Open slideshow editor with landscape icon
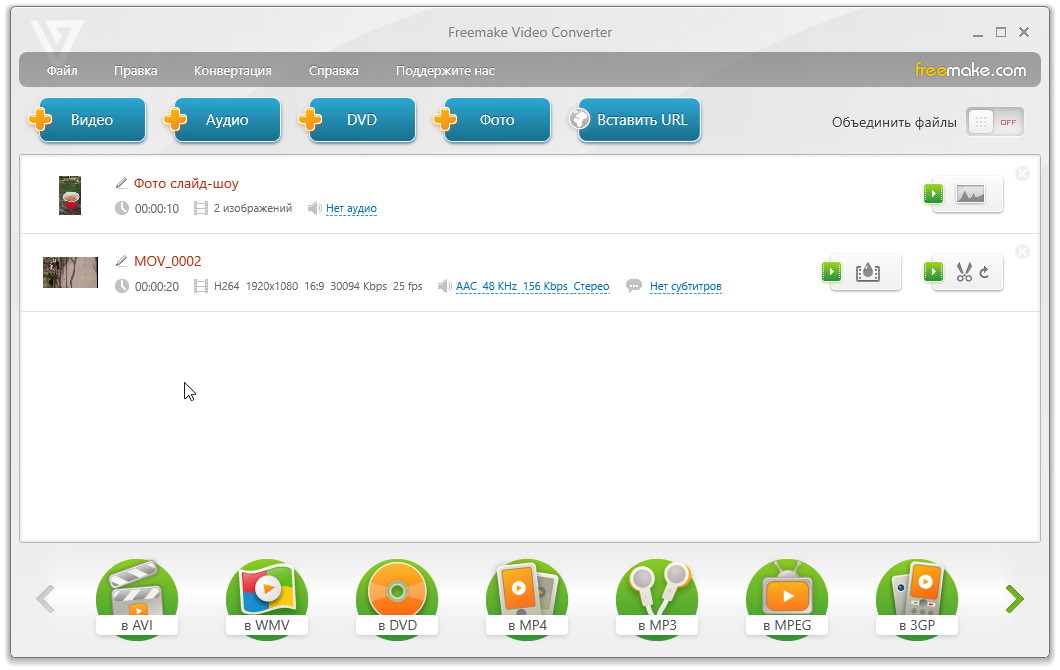1060x670 pixels. coord(970,195)
